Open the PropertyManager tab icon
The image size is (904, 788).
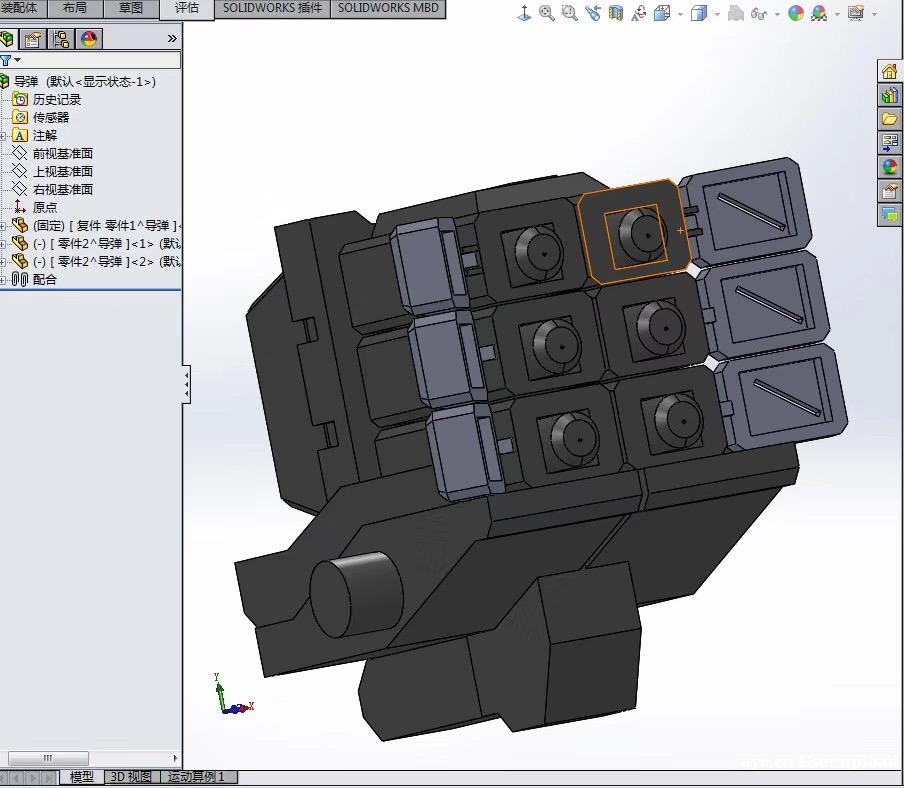tap(34, 39)
